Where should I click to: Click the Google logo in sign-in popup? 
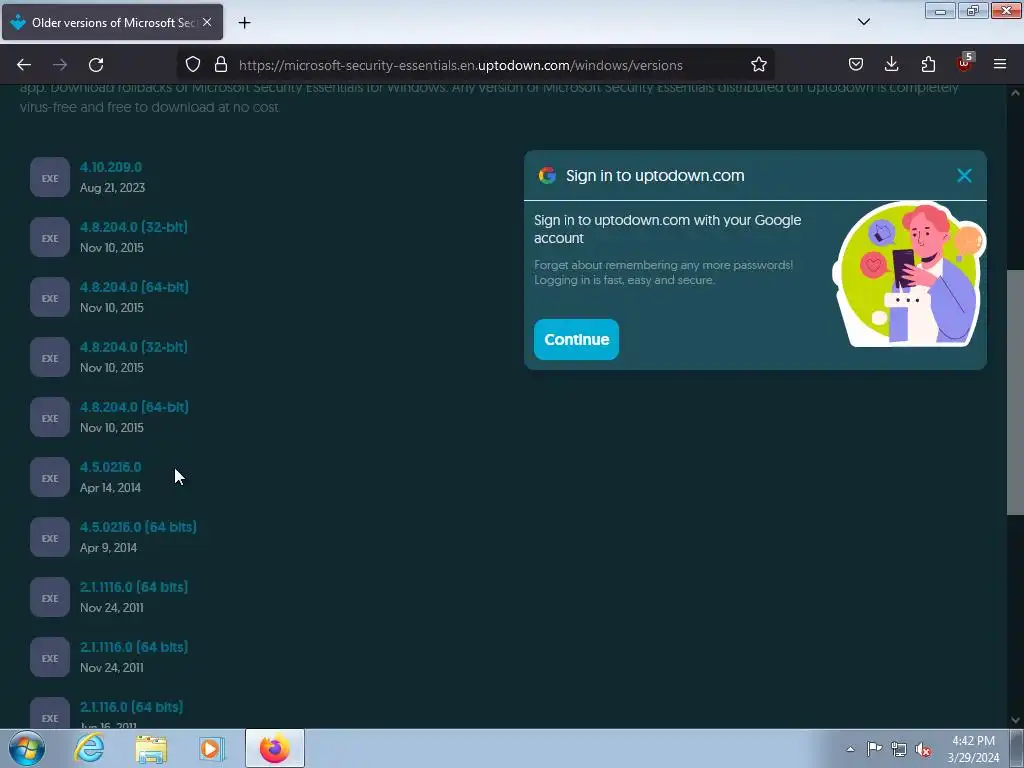pyautogui.click(x=547, y=175)
